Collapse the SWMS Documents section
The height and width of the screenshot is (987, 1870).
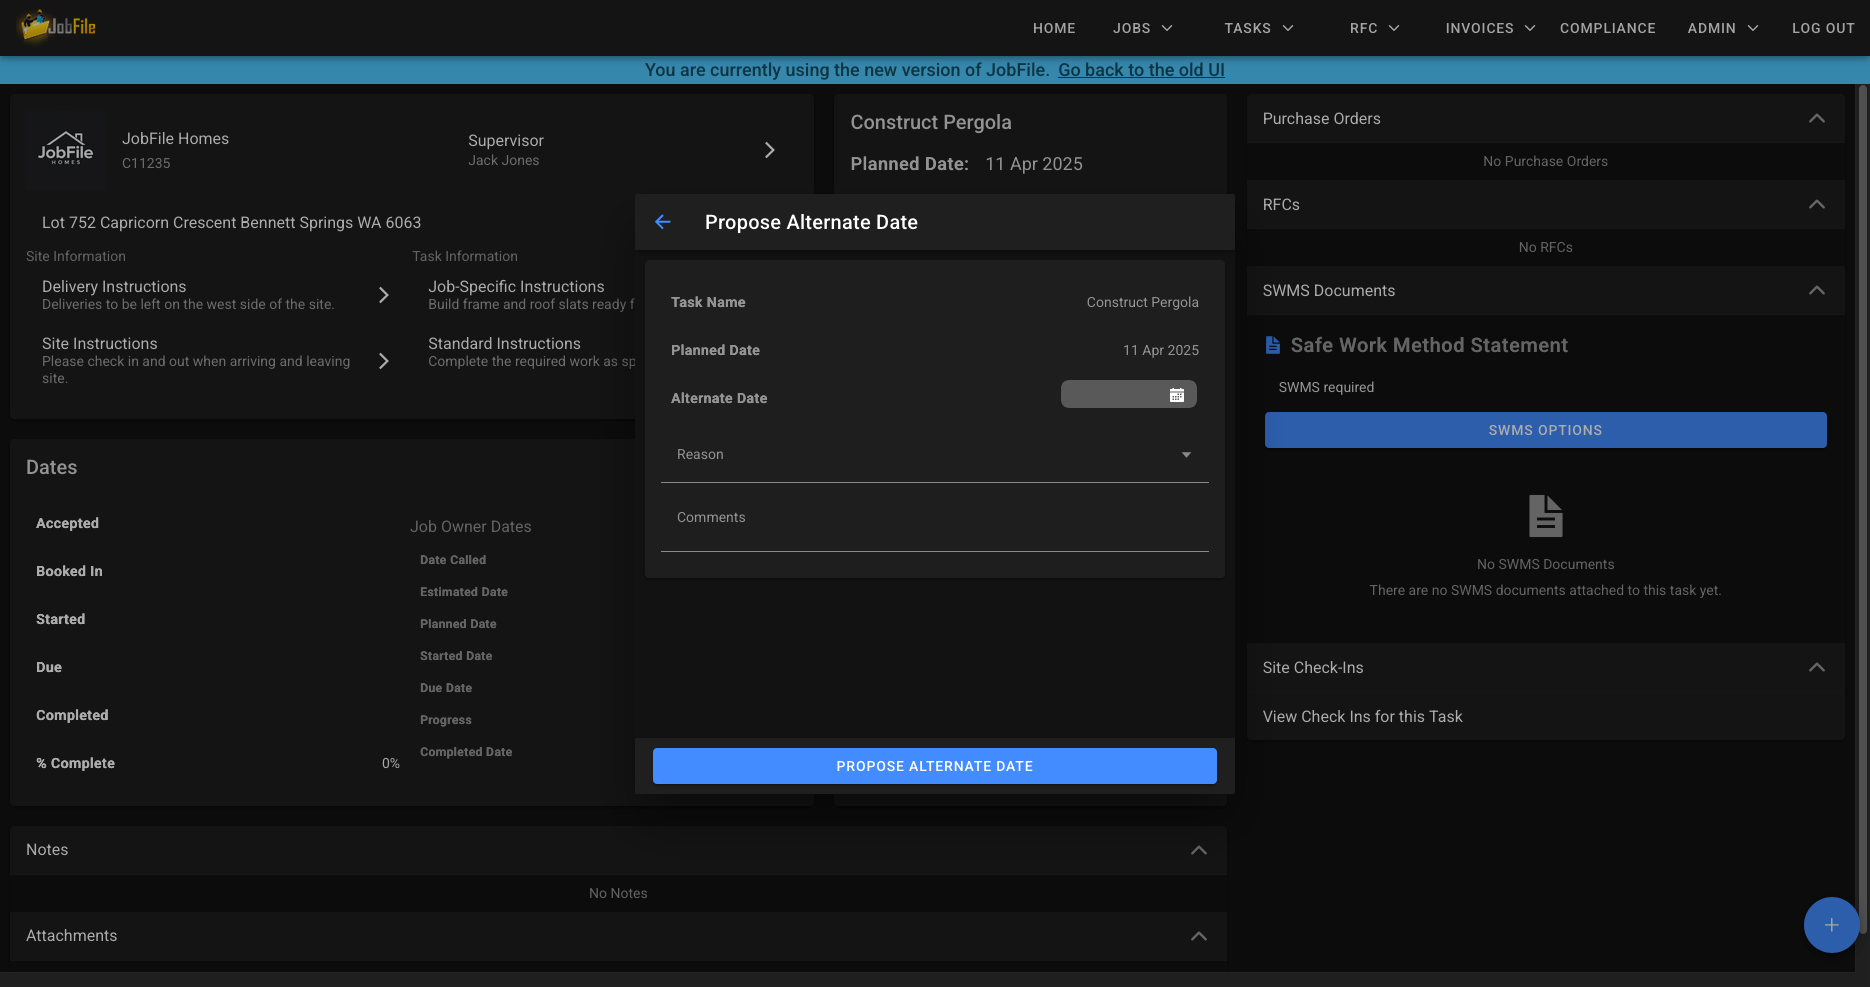(1817, 291)
